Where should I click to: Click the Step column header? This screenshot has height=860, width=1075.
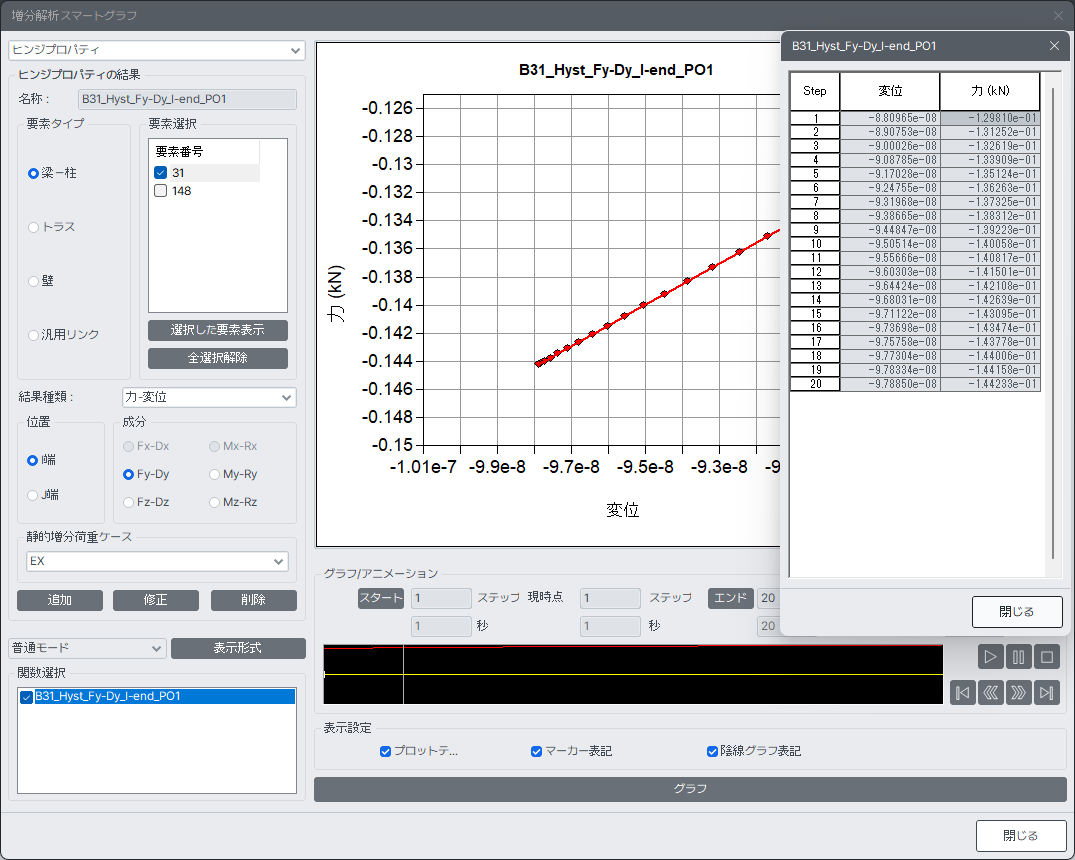tap(814, 91)
